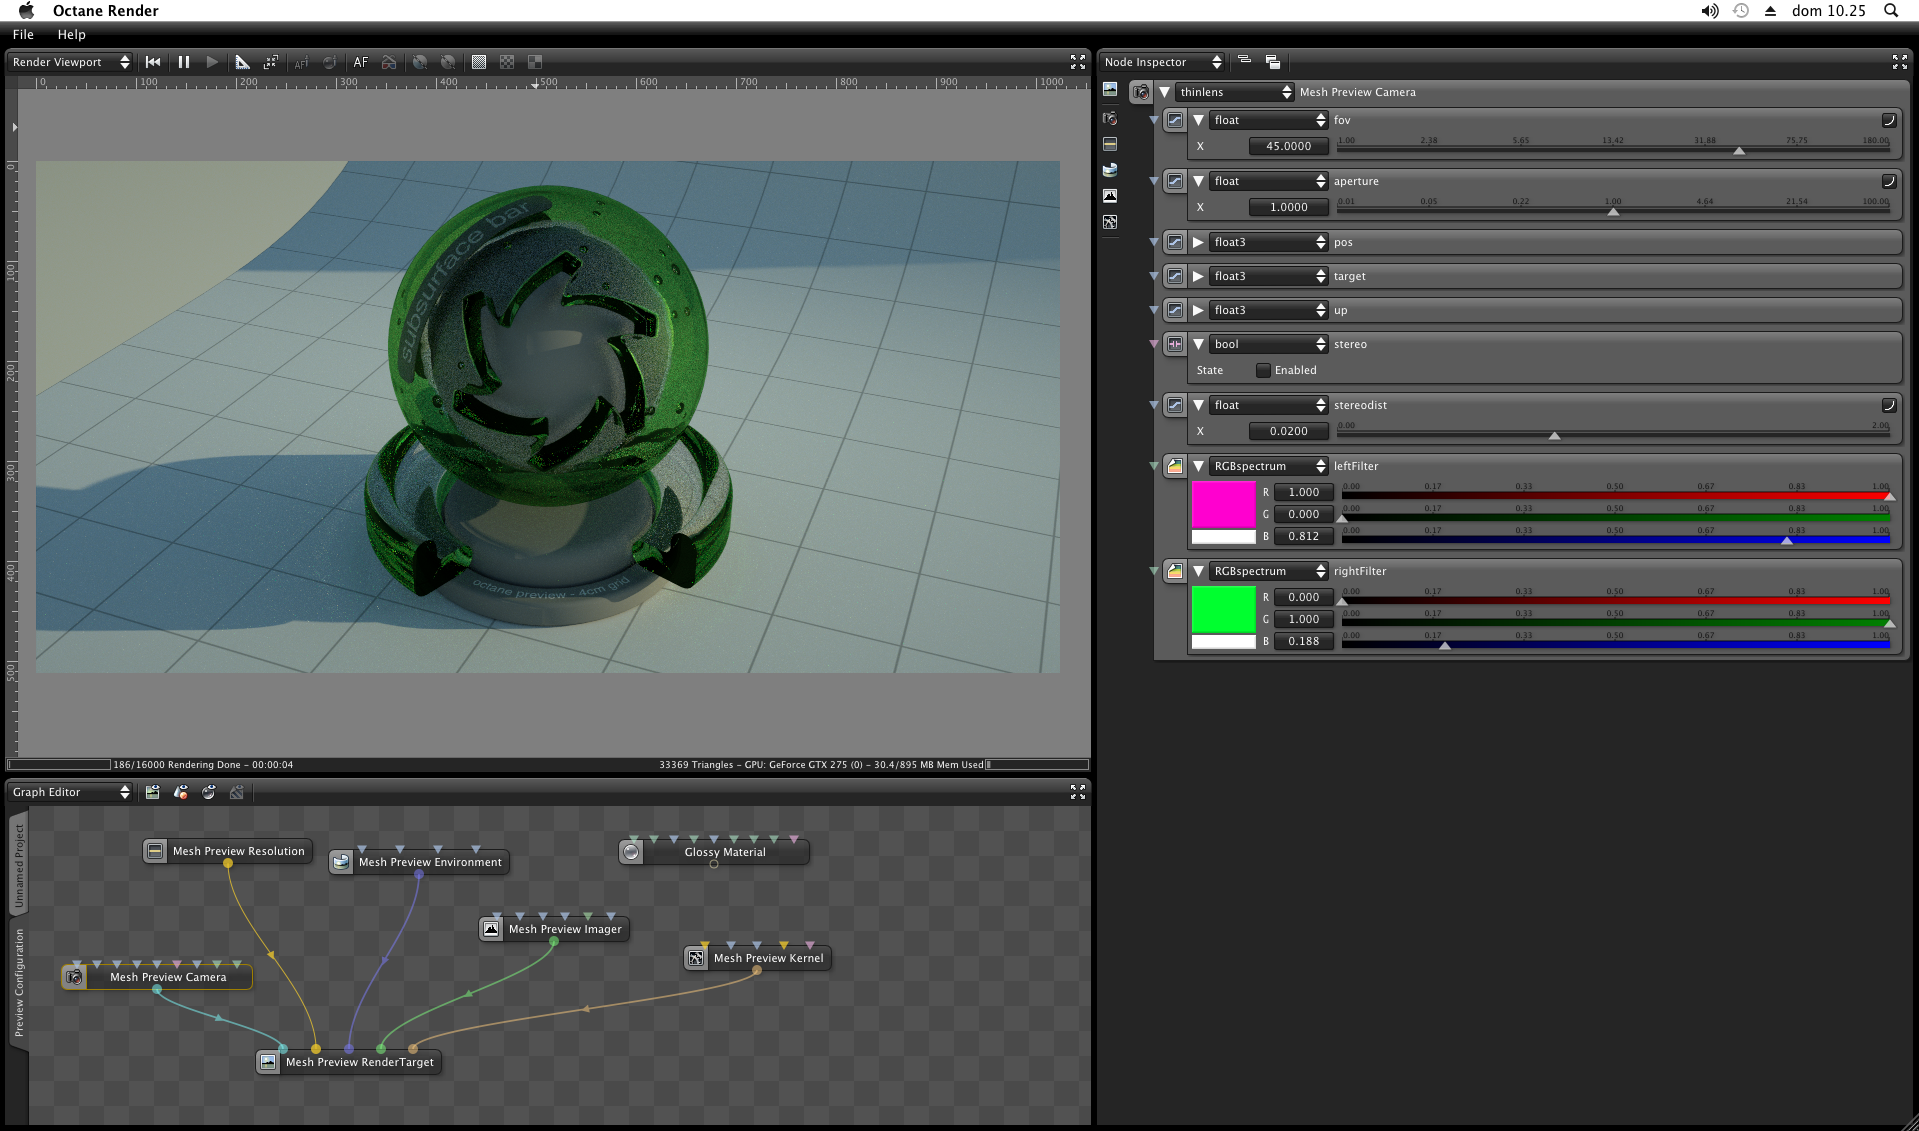The height and width of the screenshot is (1131, 1919).
Task: Toggle the fov curve button at right
Action: [1888, 120]
